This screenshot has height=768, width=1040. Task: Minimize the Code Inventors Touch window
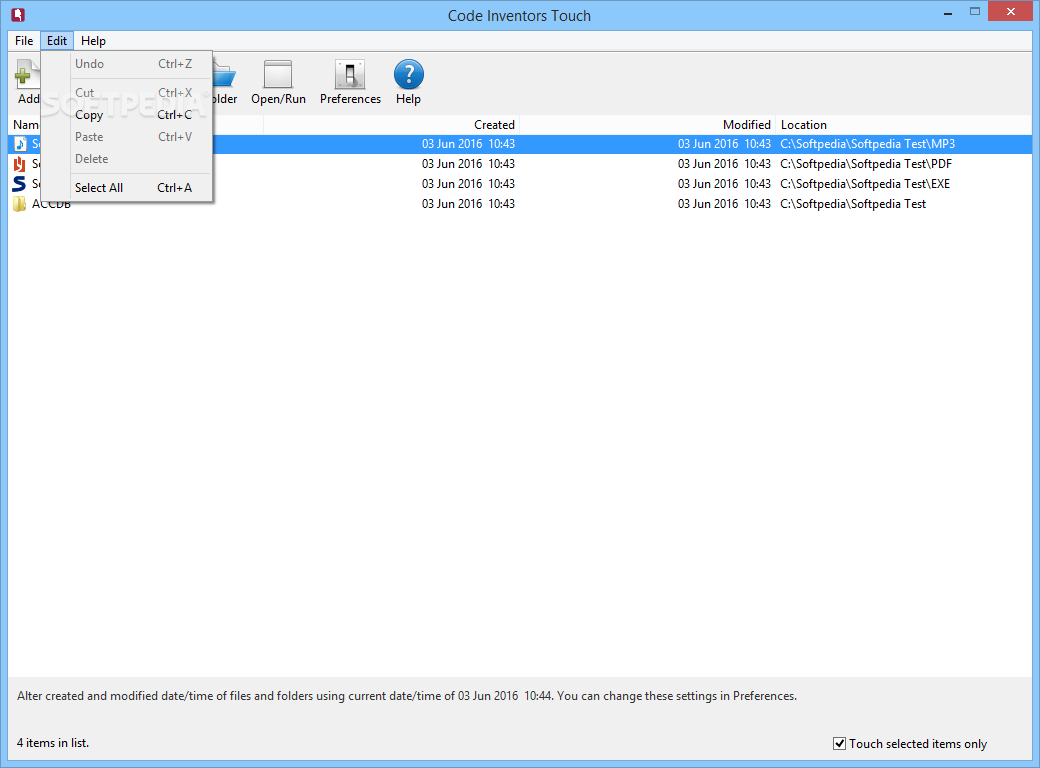(948, 12)
